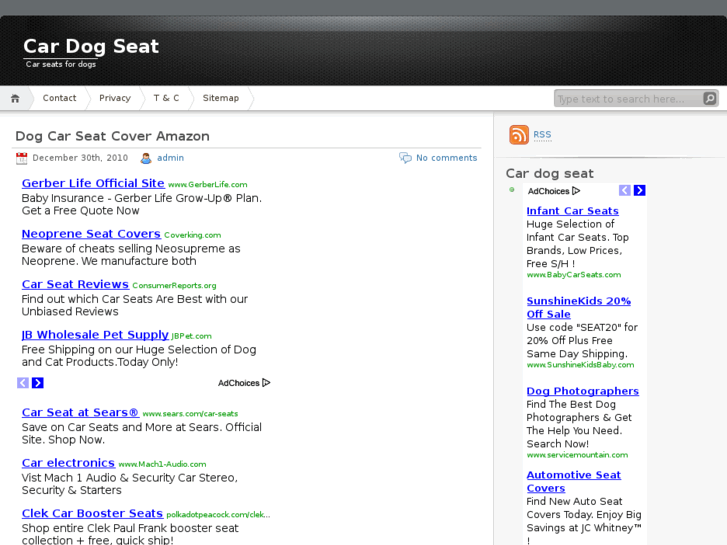Open the Neoprene Seat Covers ad
727x545 pixels.
tap(91, 234)
